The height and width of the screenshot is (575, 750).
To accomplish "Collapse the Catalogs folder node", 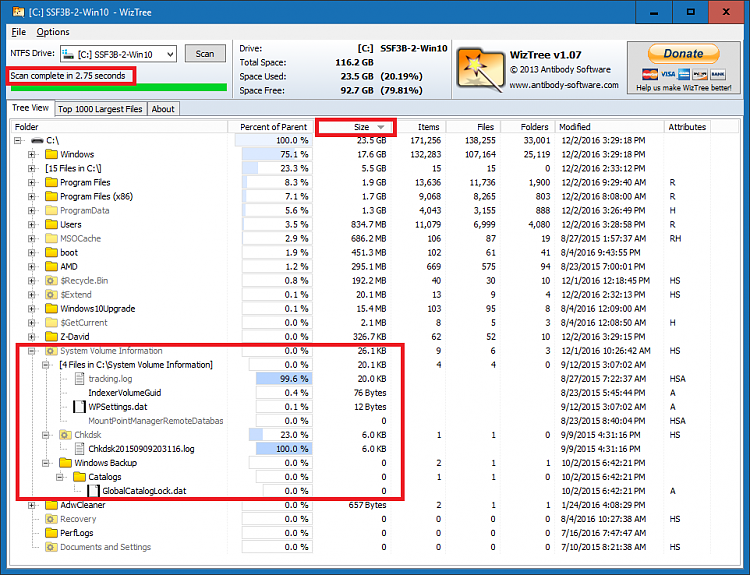I will coord(60,477).
